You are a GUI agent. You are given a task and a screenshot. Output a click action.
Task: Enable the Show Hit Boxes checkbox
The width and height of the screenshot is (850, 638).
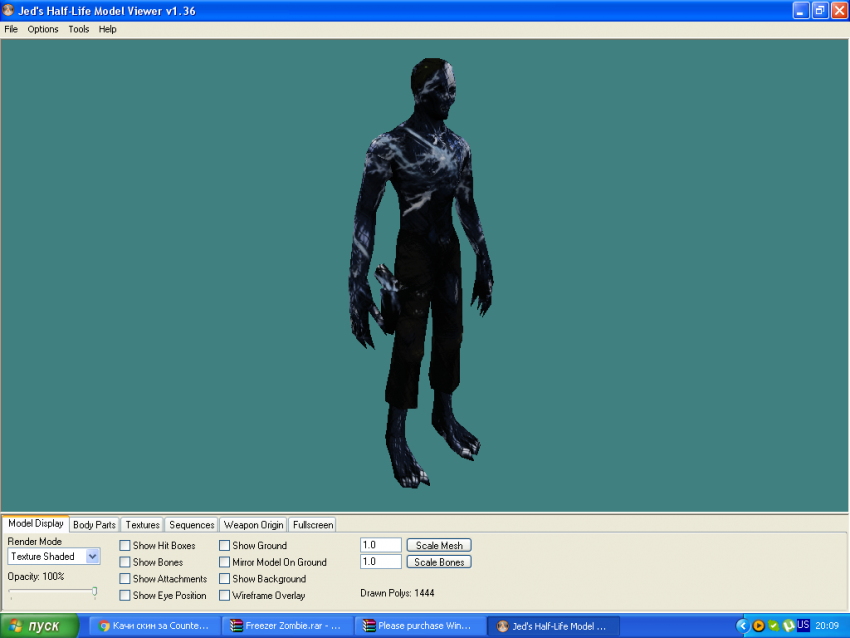pos(125,546)
